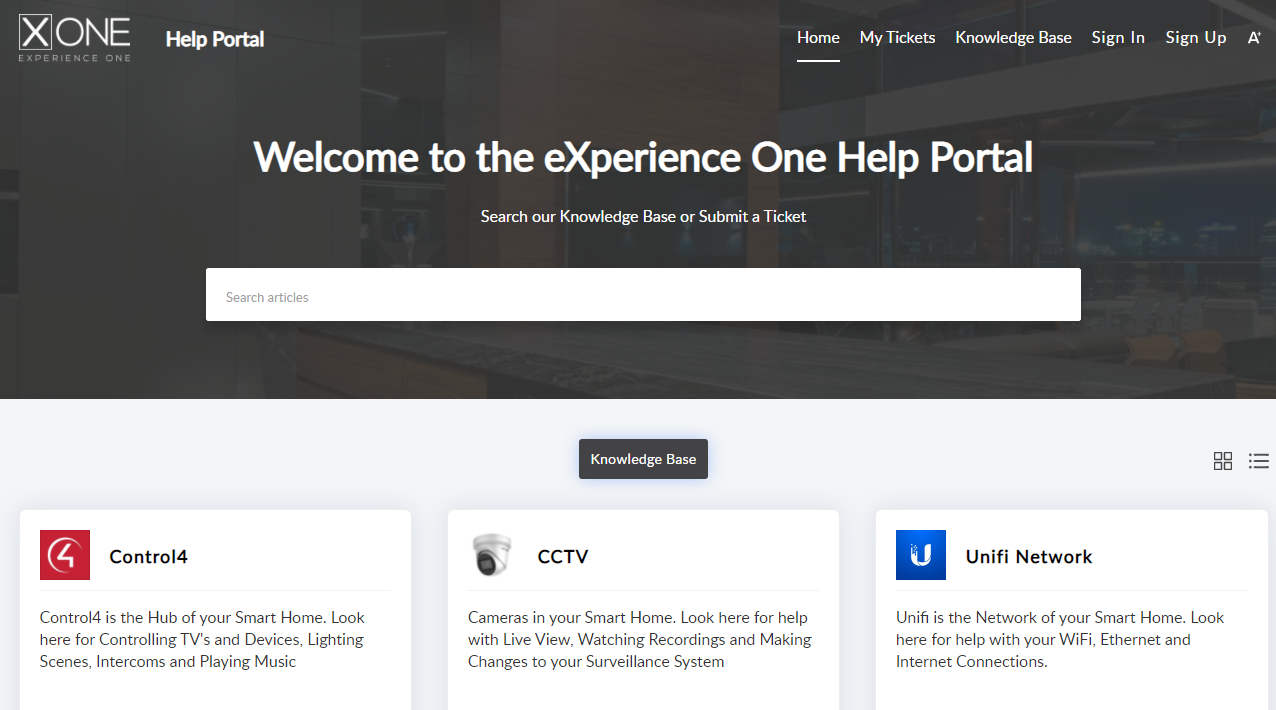Click the Sign In link

(x=1118, y=38)
